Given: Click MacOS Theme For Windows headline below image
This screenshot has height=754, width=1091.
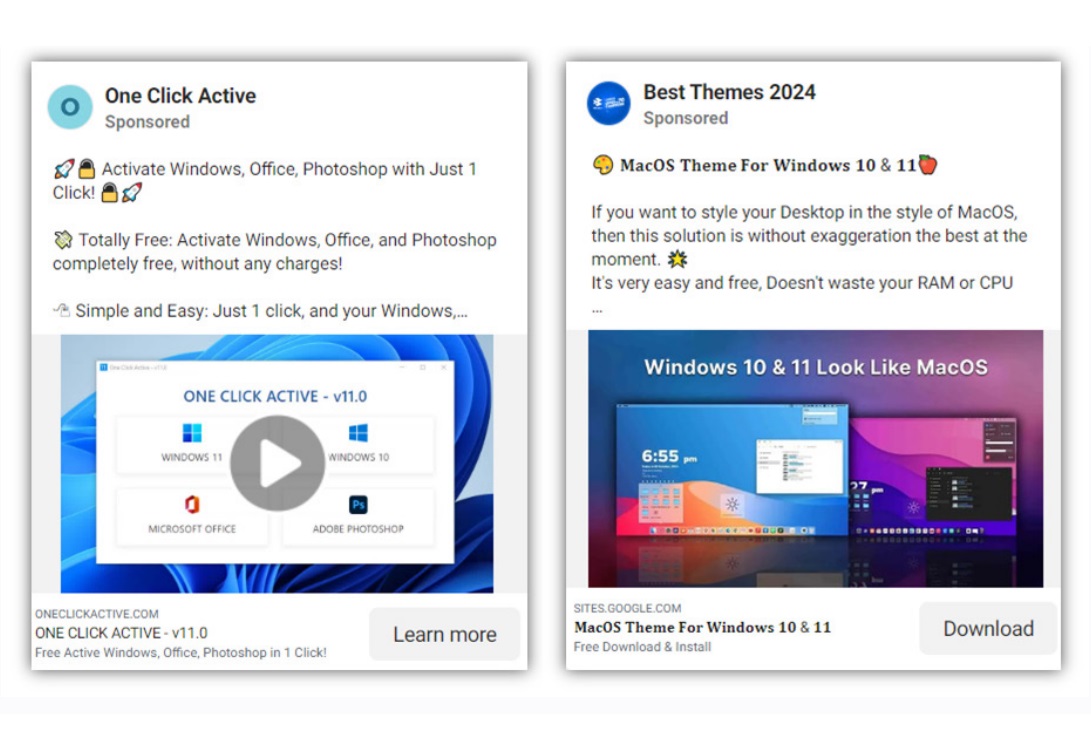Looking at the screenshot, I should (702, 628).
